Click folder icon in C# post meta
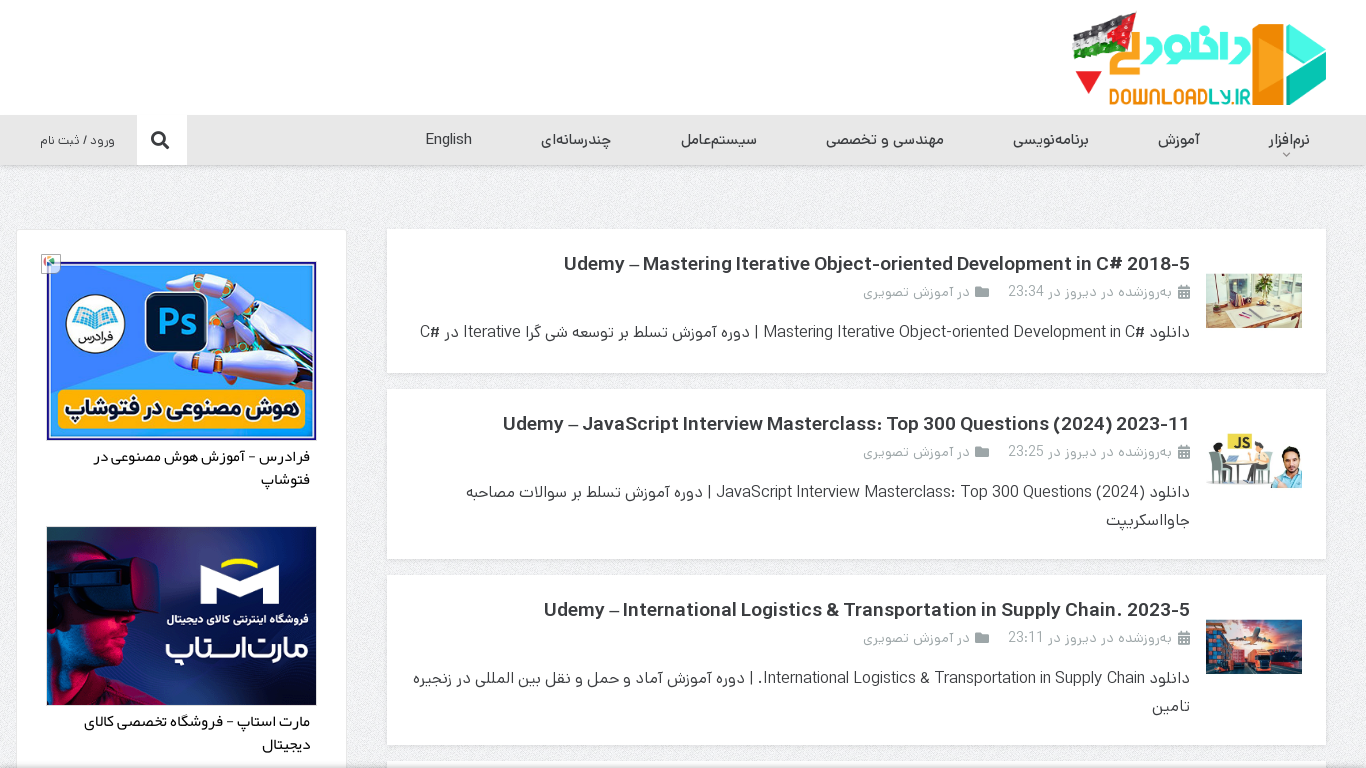Screen dimensions: 1366x768 click(982, 292)
